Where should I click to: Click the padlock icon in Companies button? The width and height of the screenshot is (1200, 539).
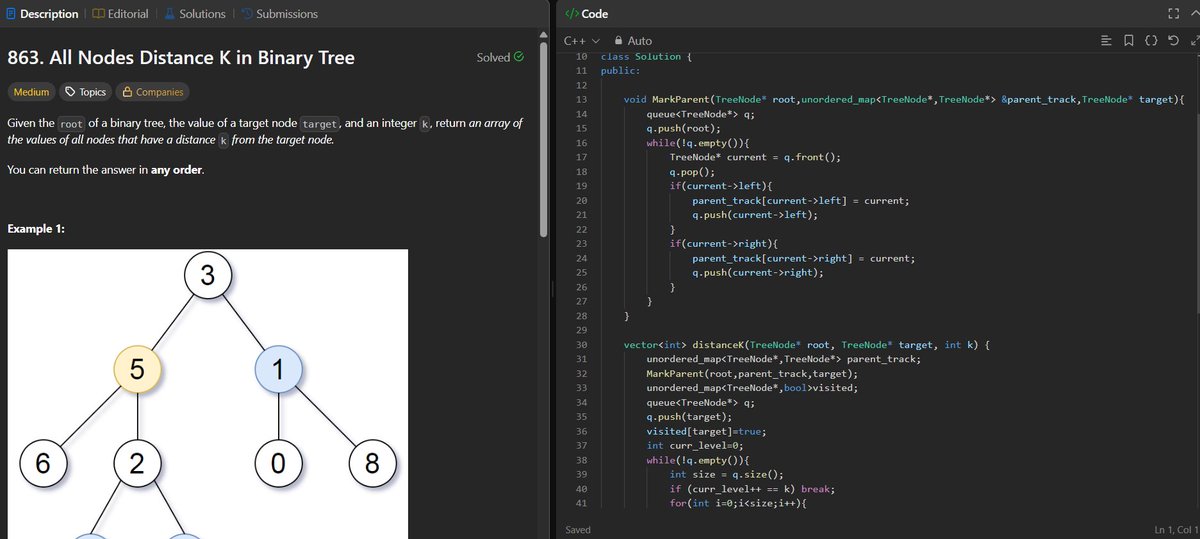pos(127,92)
